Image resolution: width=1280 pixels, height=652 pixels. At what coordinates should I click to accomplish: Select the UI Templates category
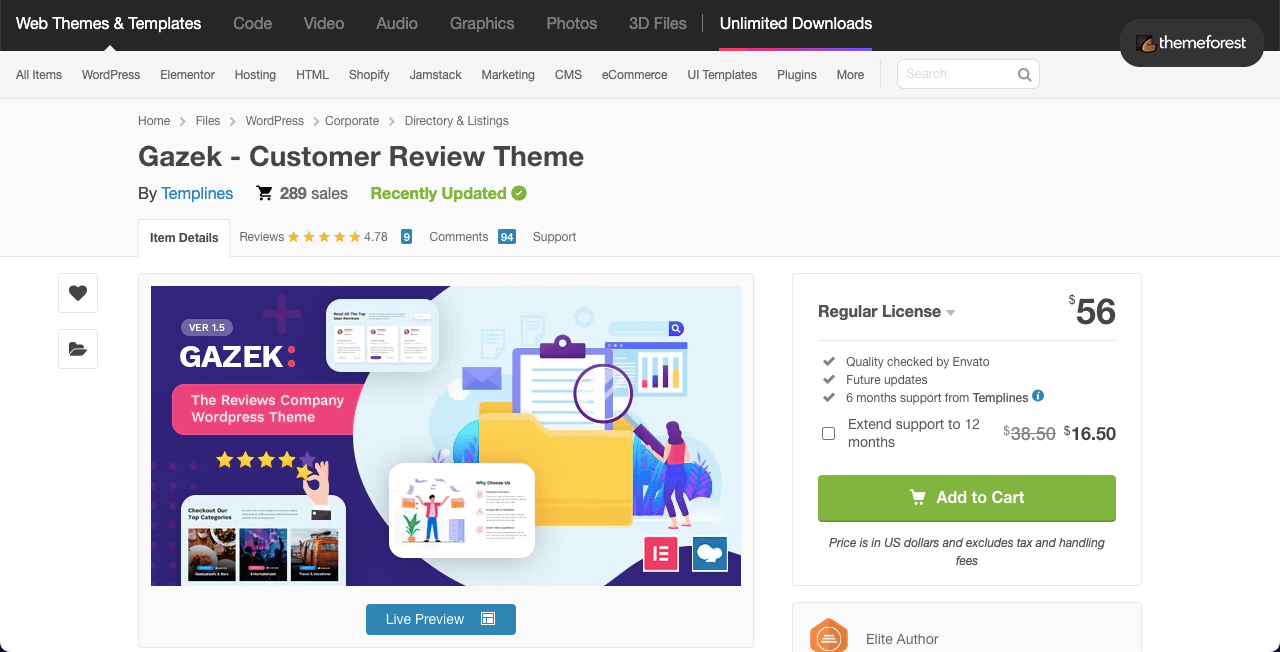722,75
